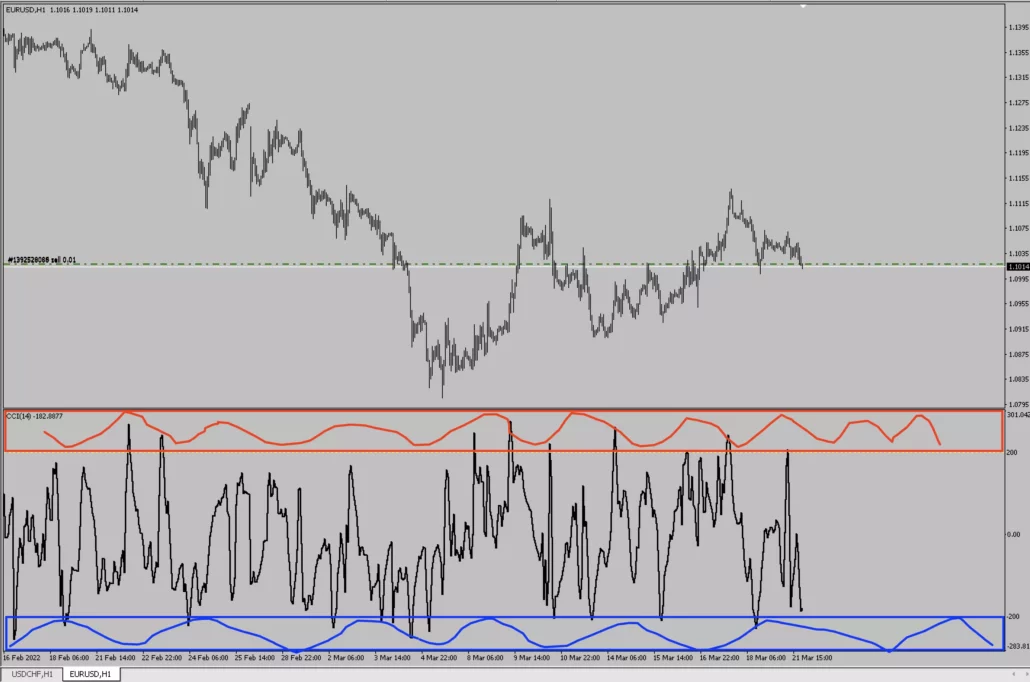This screenshot has width=1030, height=682.
Task: Select the EURUSD,H1 chart tab
Action: coord(91,674)
